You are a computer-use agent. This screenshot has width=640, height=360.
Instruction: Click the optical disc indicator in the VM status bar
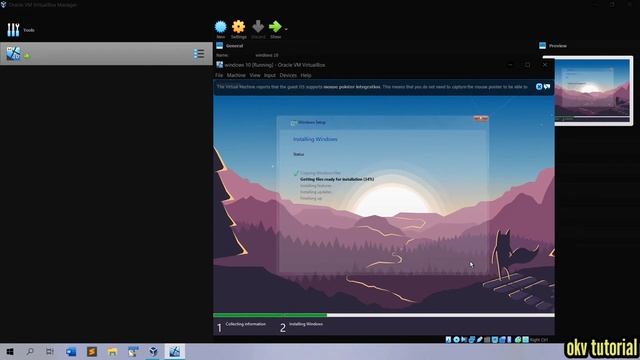[x=456, y=340]
